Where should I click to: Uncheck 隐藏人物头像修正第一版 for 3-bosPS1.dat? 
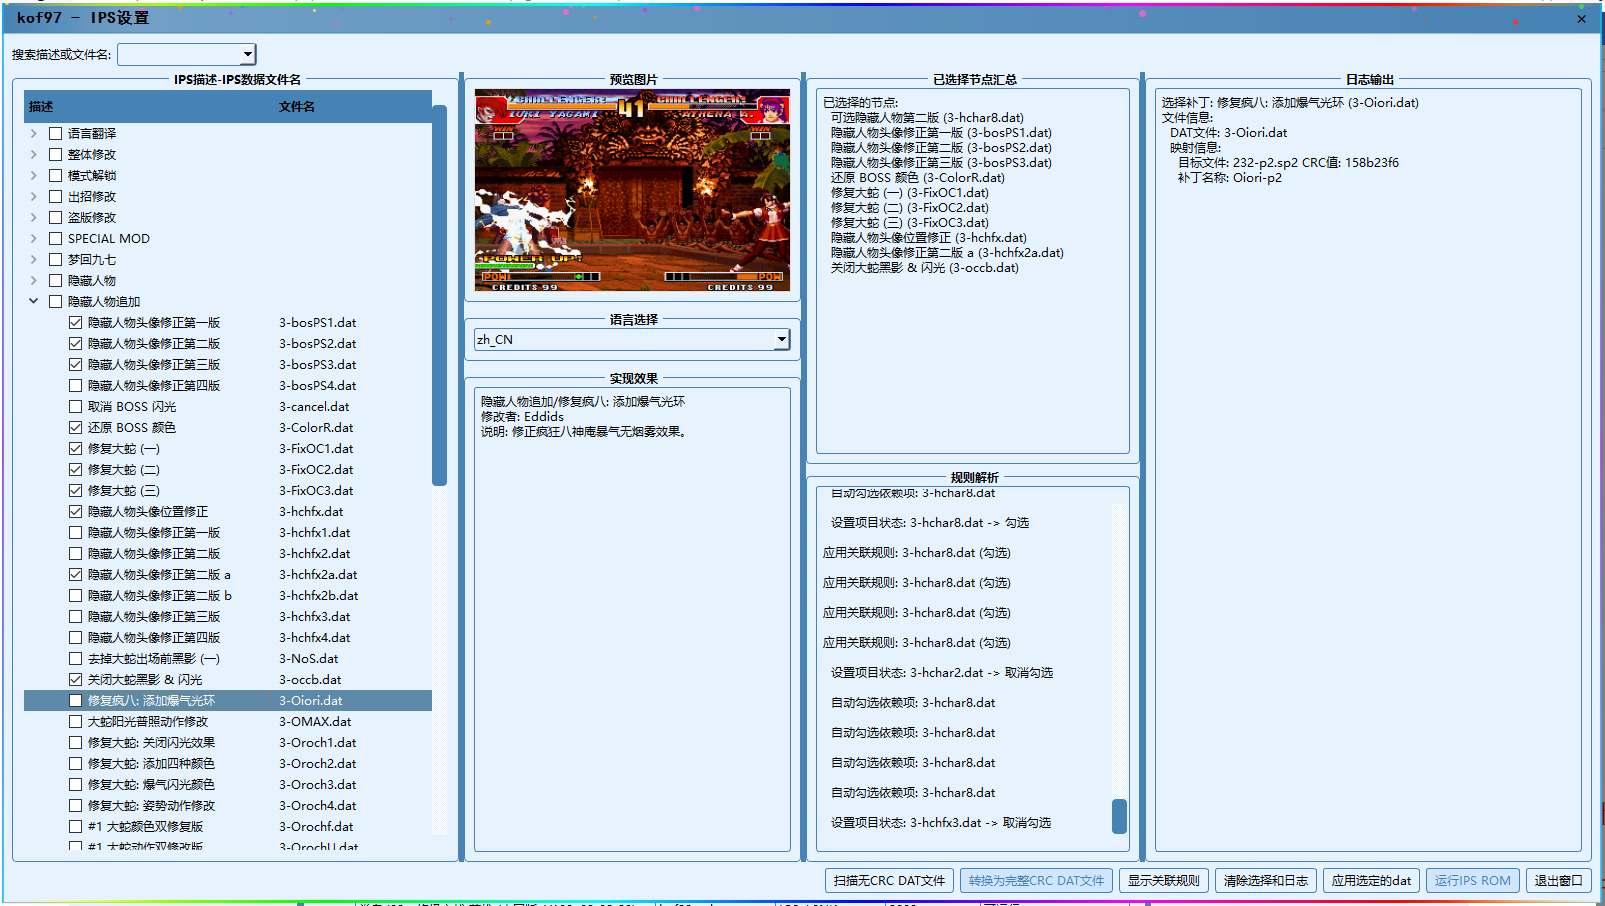click(x=75, y=322)
